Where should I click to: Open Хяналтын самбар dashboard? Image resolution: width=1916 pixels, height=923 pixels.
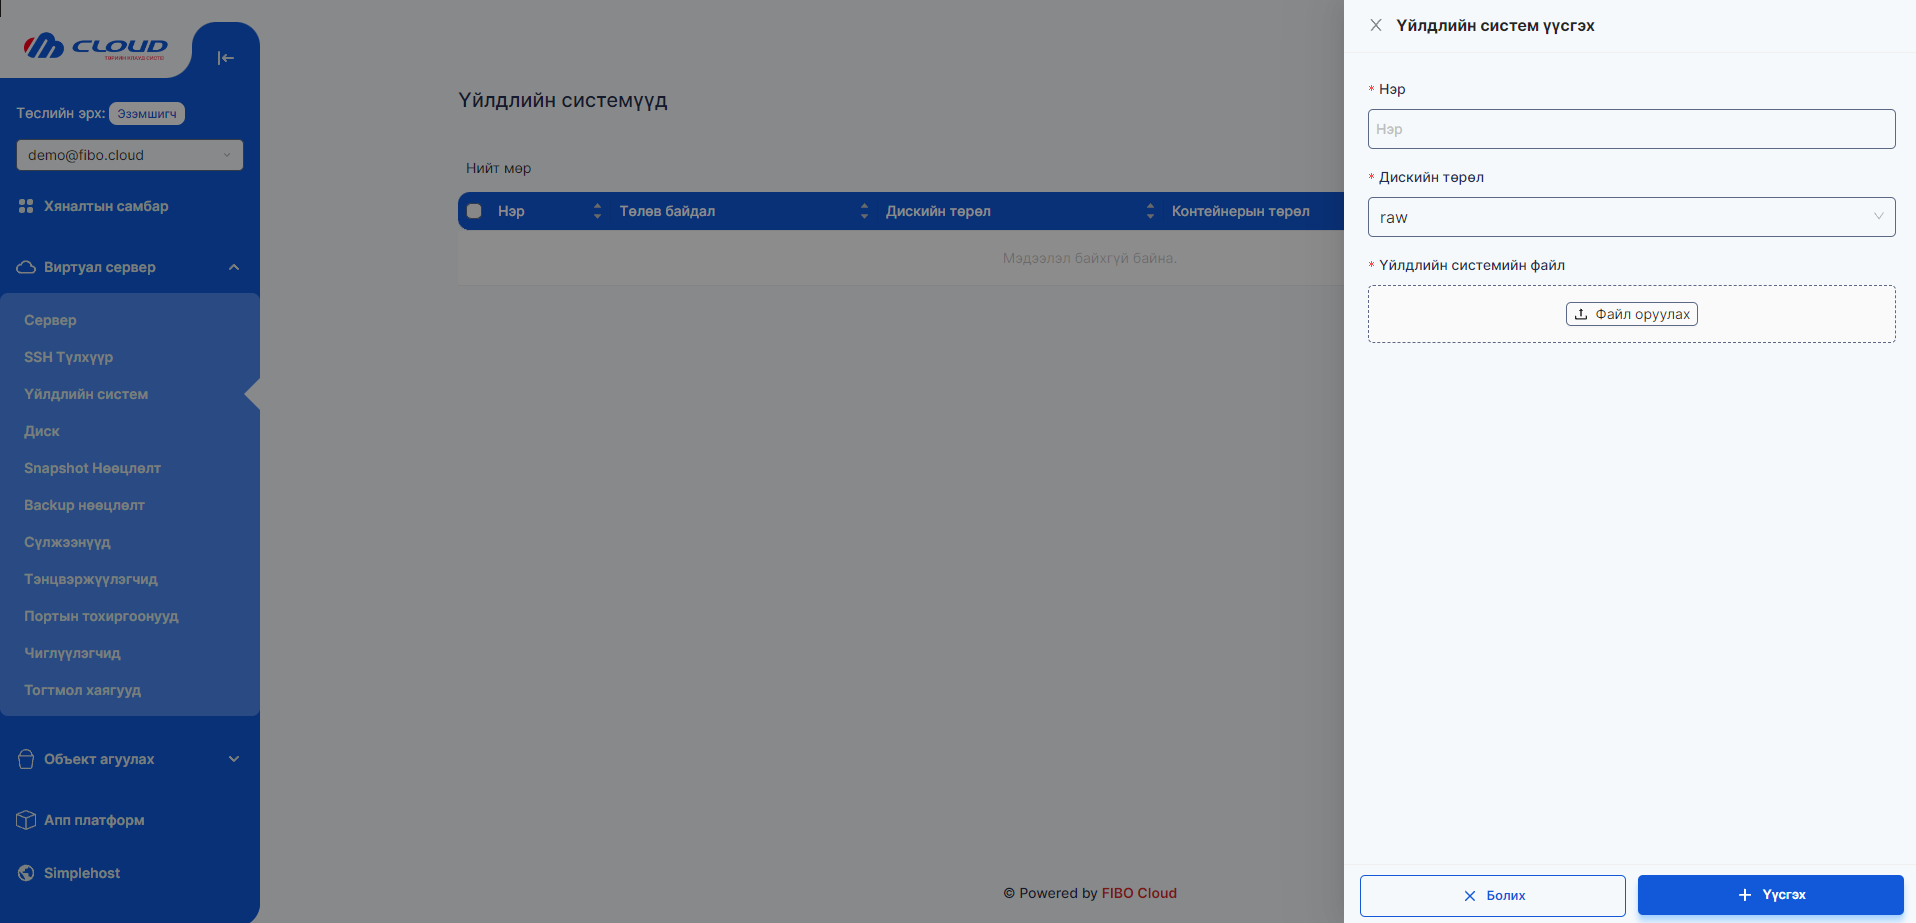pyautogui.click(x=106, y=206)
